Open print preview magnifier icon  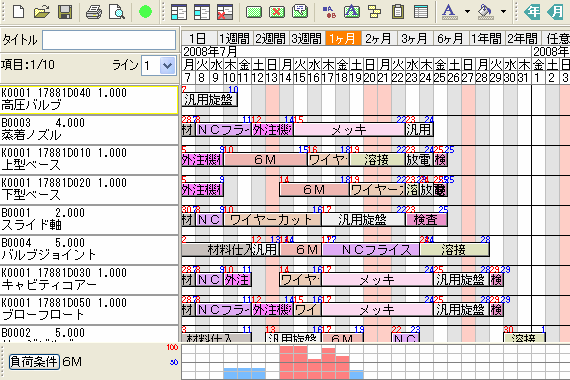[117, 12]
